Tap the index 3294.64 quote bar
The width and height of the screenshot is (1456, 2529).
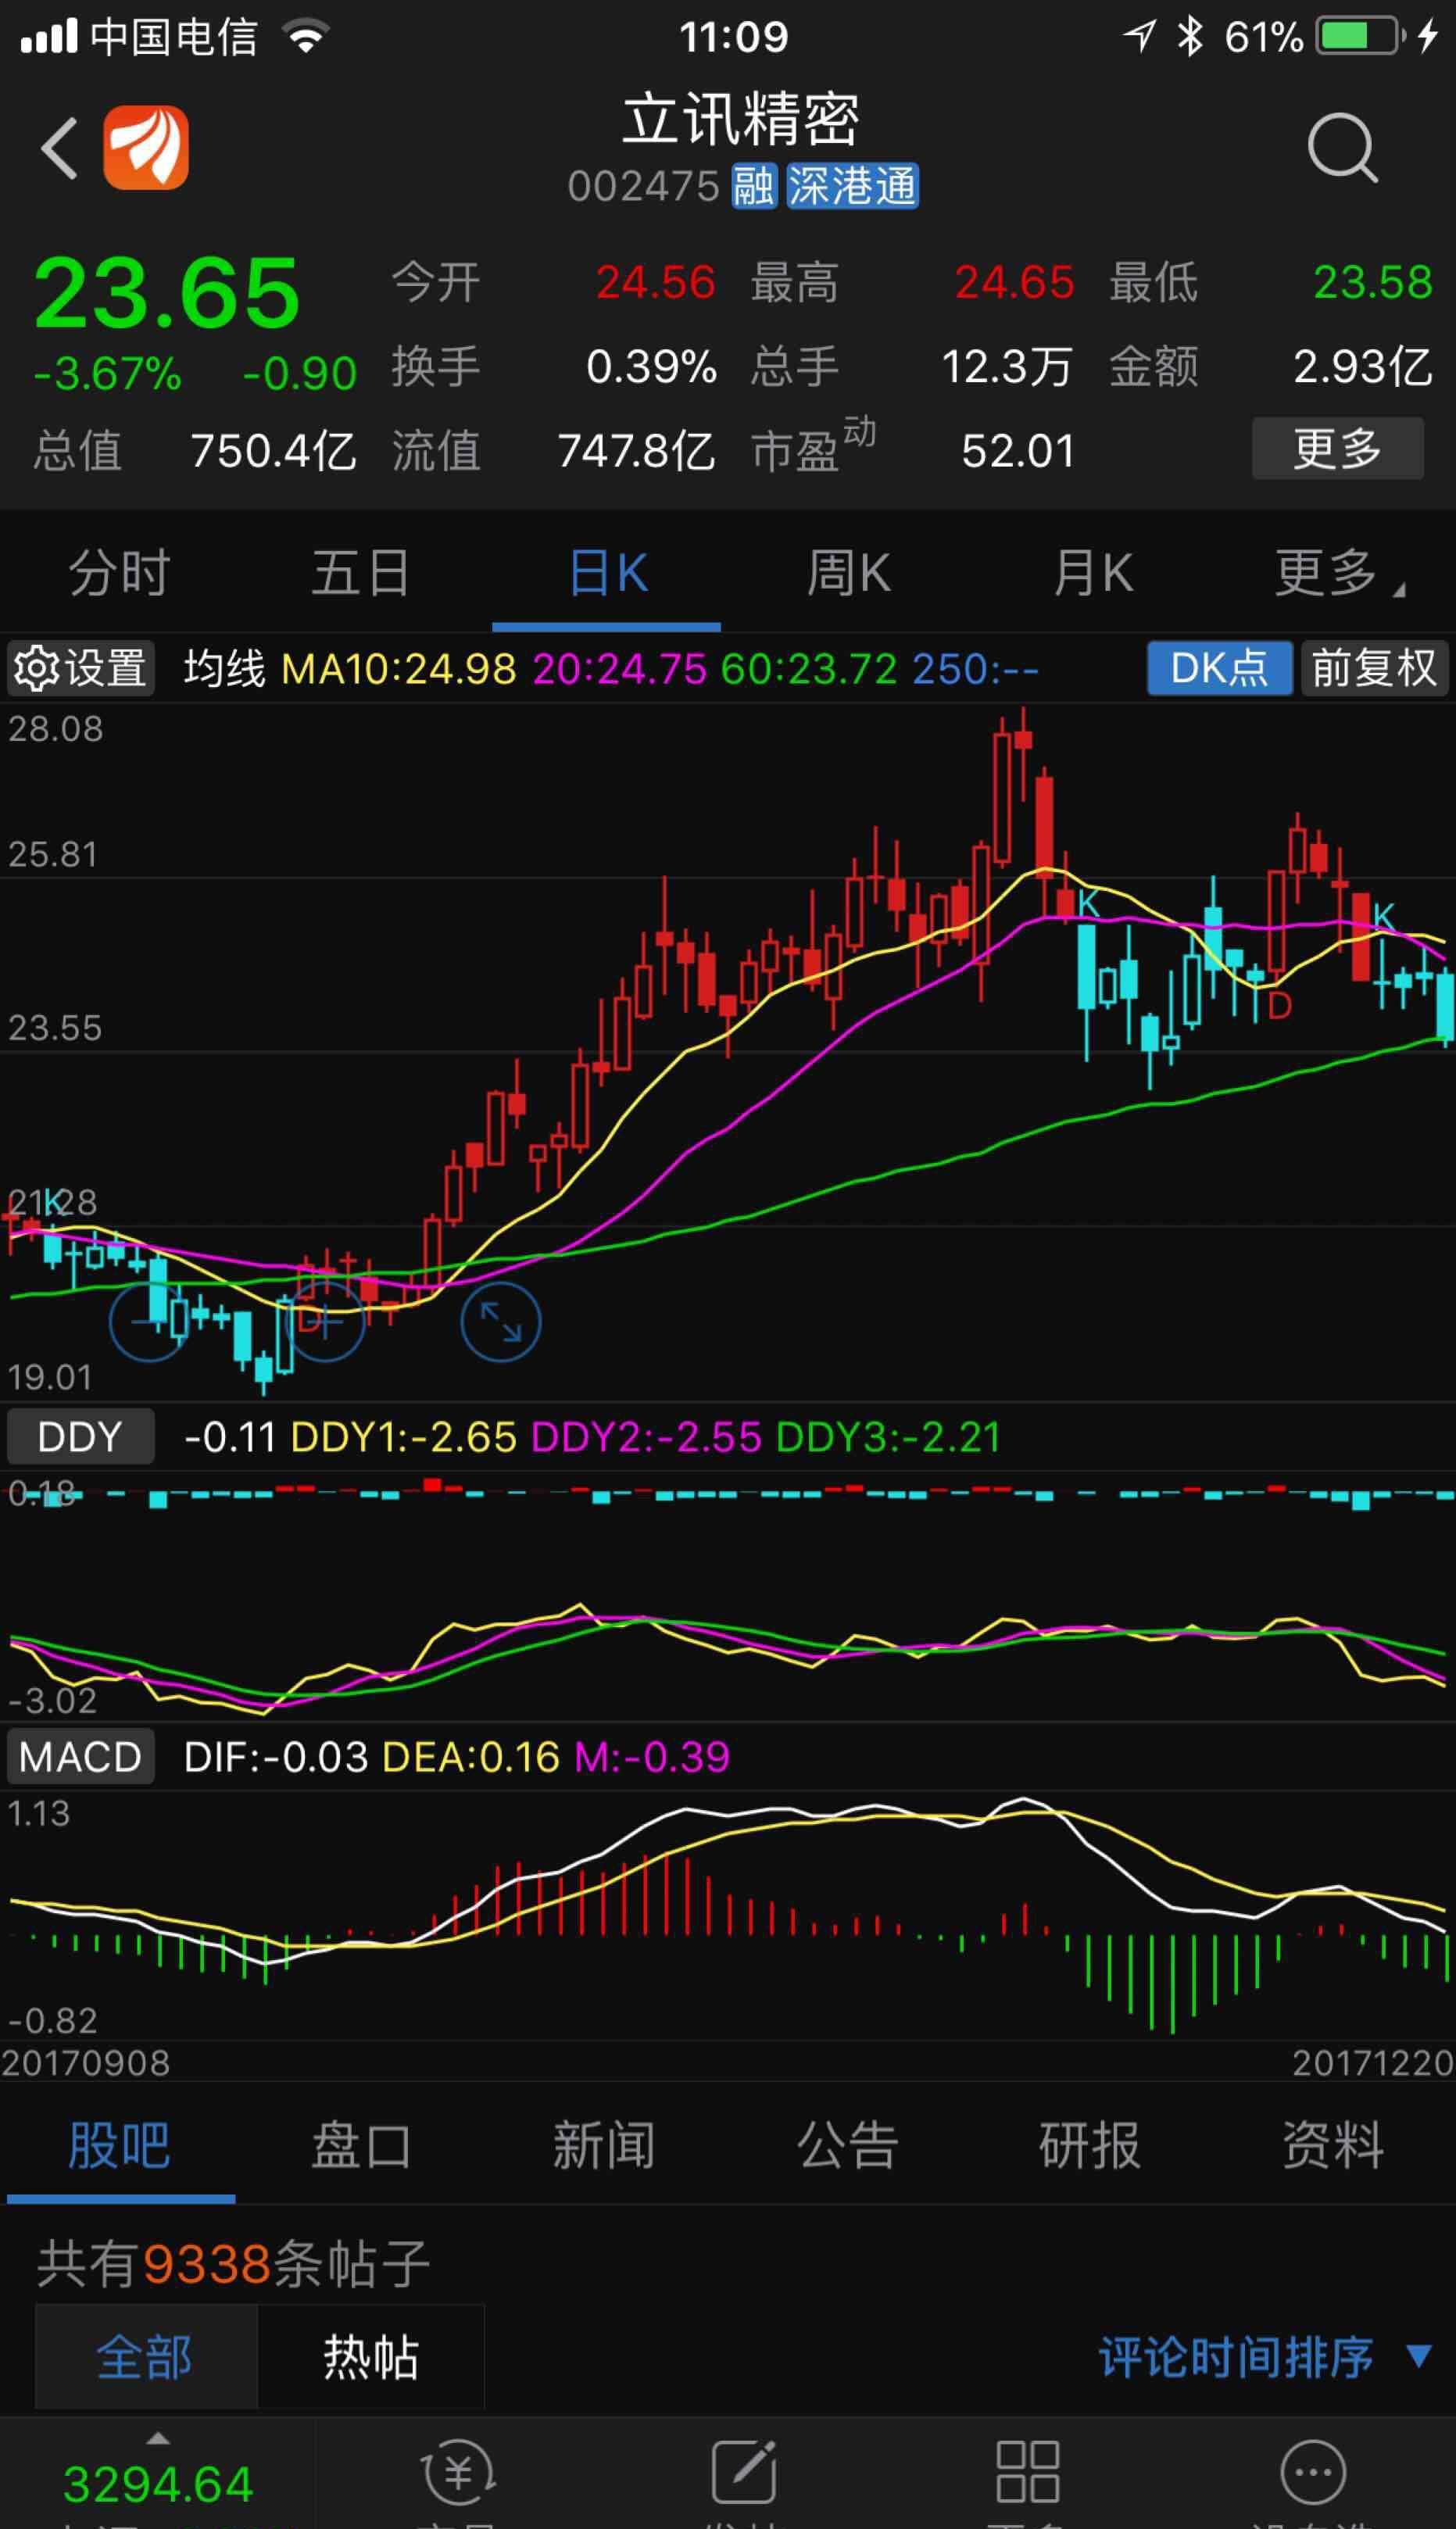[x=158, y=2483]
